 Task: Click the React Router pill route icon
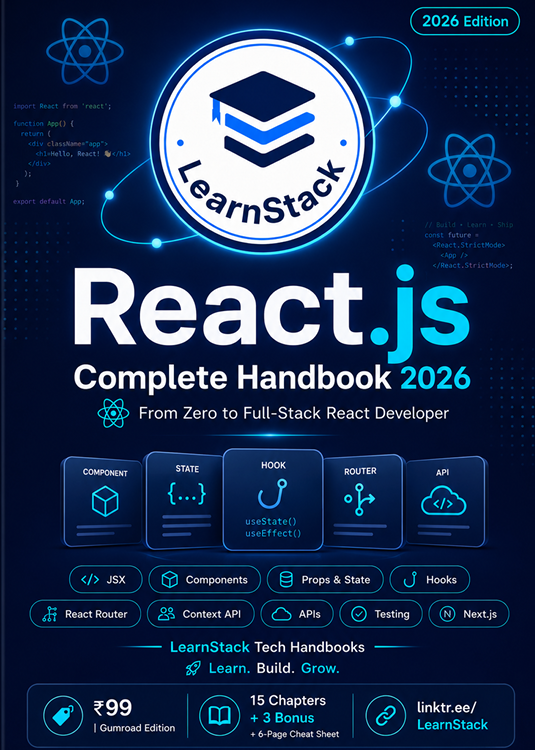(50, 614)
